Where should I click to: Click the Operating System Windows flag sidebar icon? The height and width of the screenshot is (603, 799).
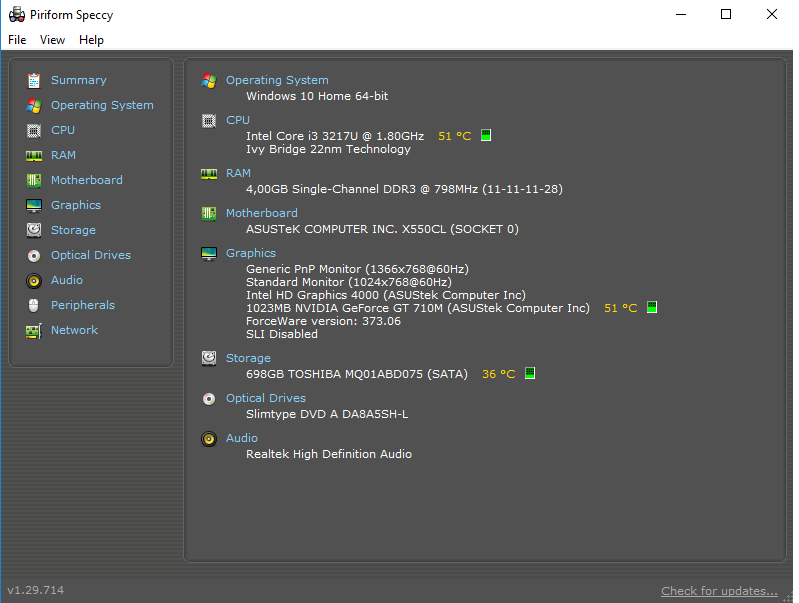[x=34, y=106]
